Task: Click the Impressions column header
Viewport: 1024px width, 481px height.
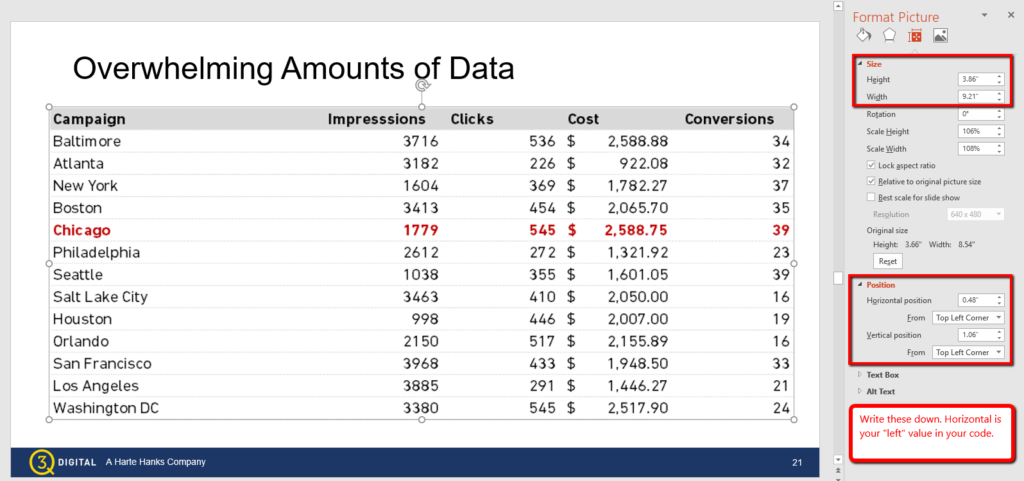Action: tap(377, 119)
